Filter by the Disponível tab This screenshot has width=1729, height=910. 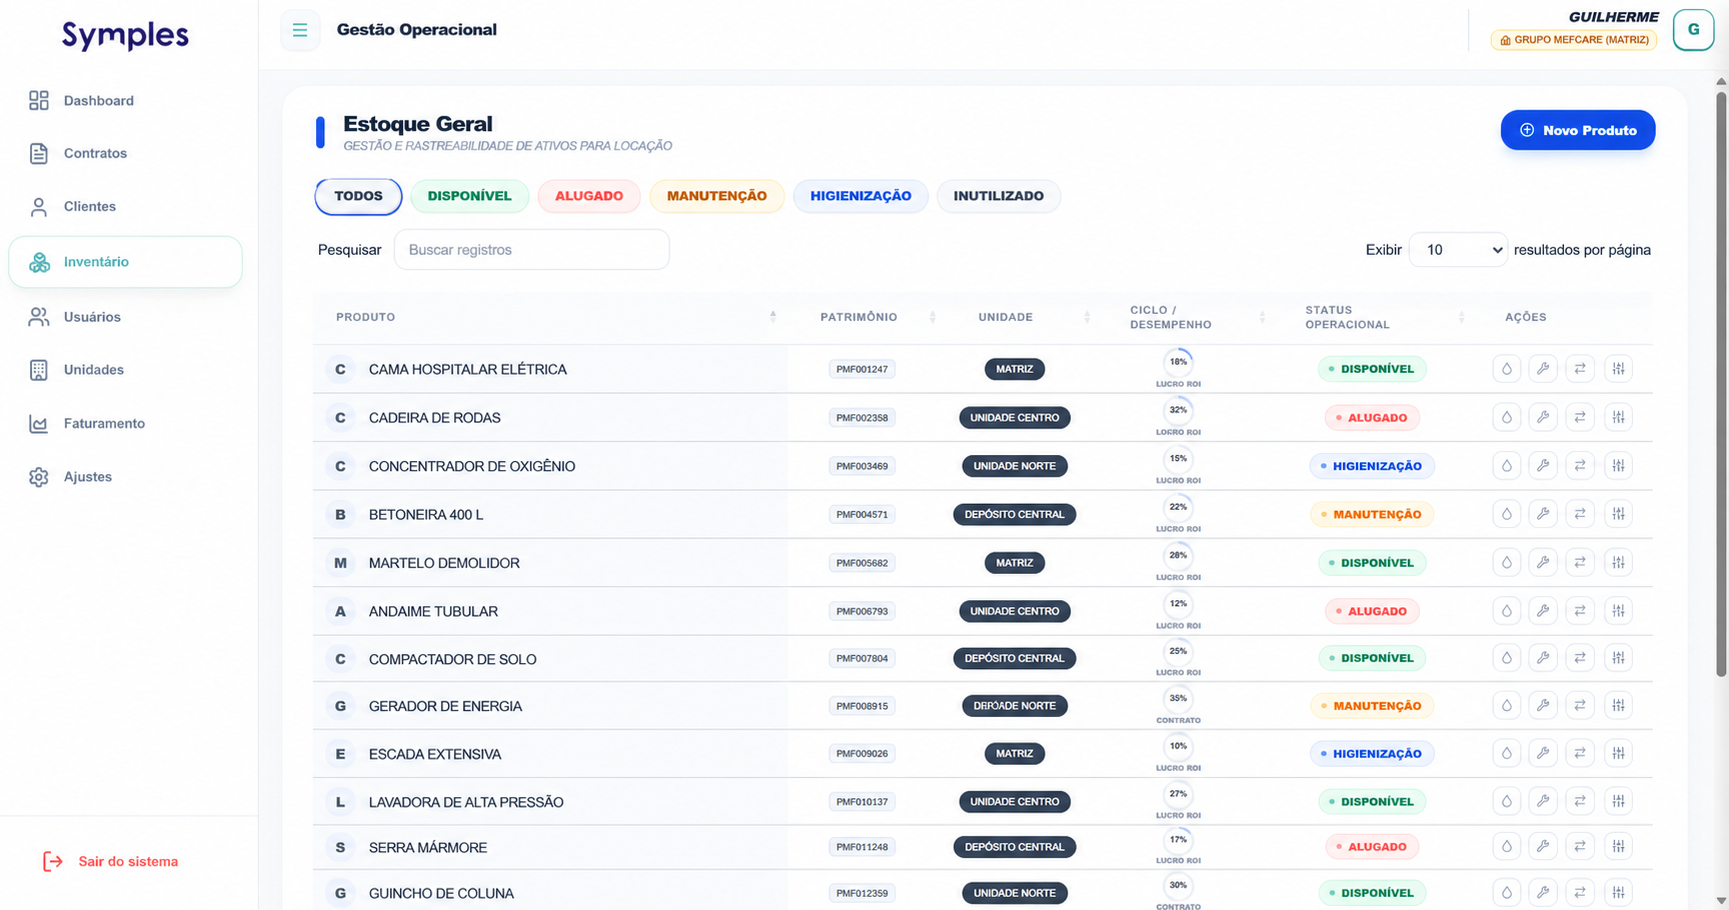click(469, 196)
